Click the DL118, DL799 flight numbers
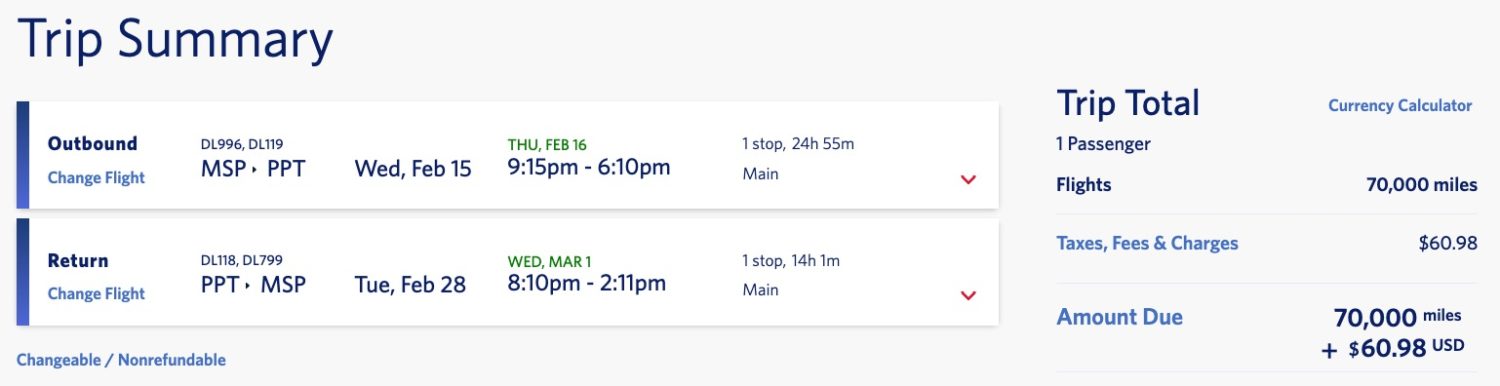 point(242,260)
